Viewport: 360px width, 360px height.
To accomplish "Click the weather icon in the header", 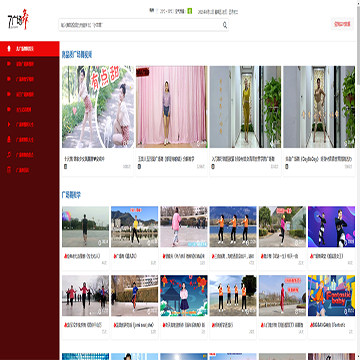I will [x=157, y=11].
